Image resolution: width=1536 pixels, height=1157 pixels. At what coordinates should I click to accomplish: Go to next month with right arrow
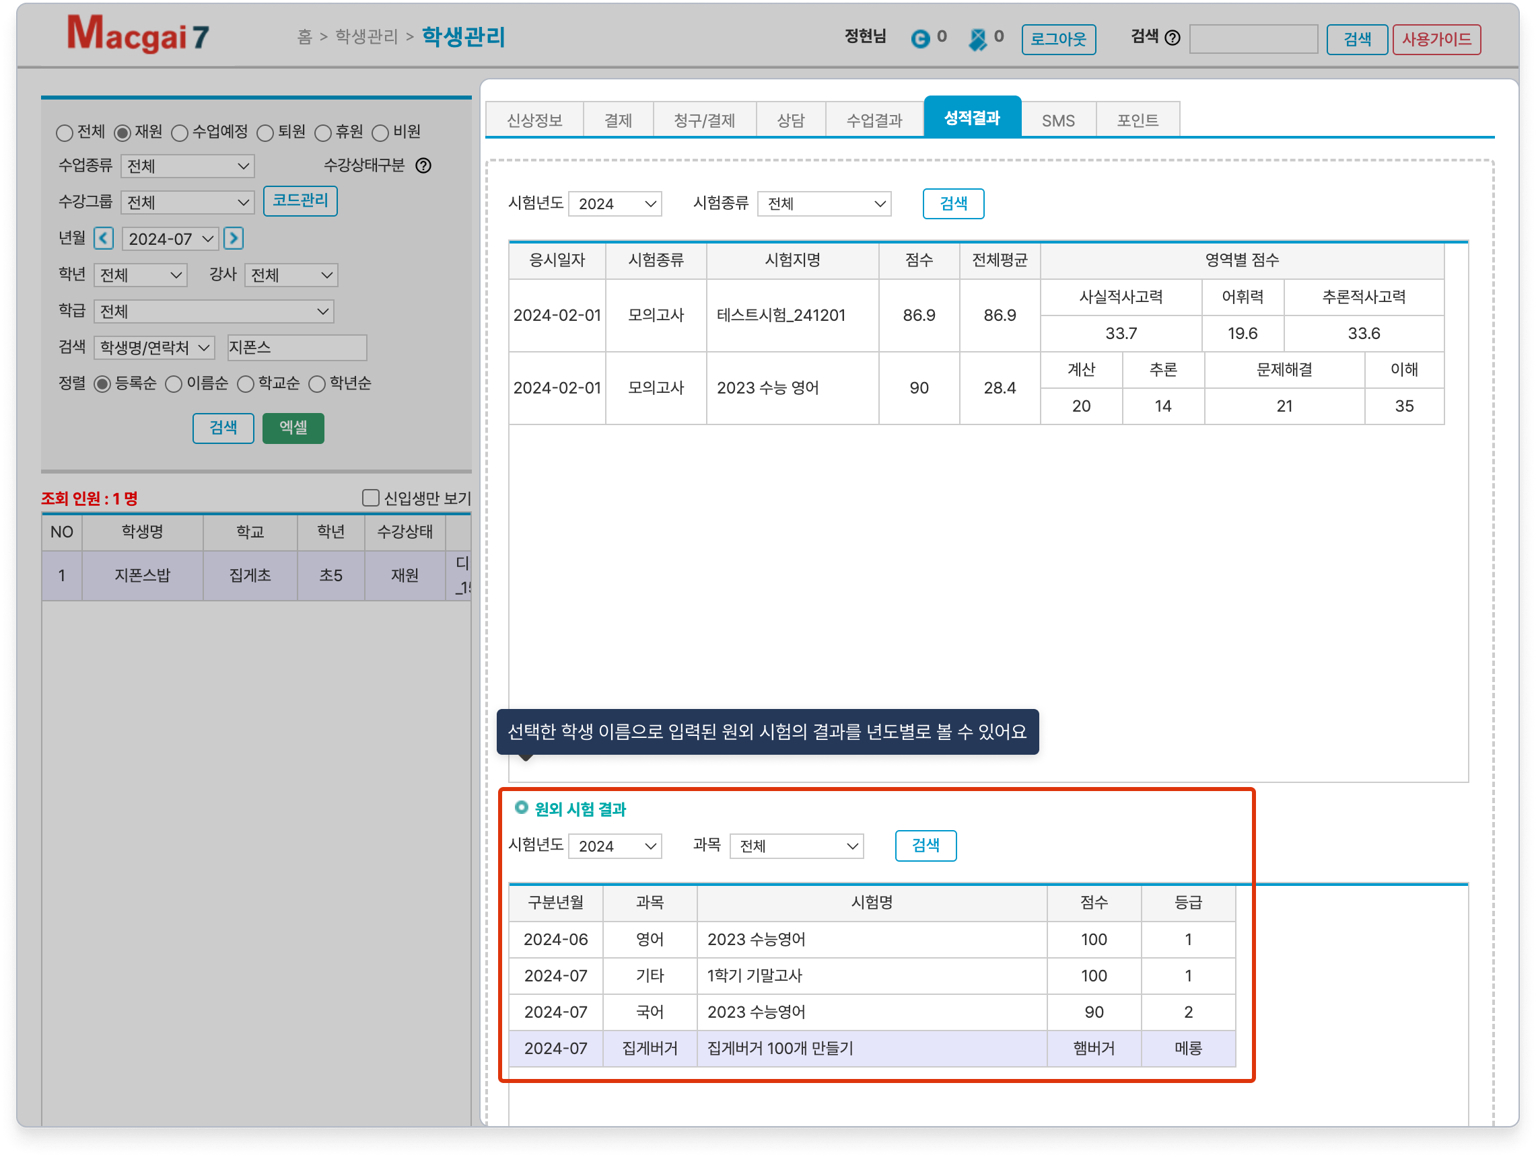[234, 238]
